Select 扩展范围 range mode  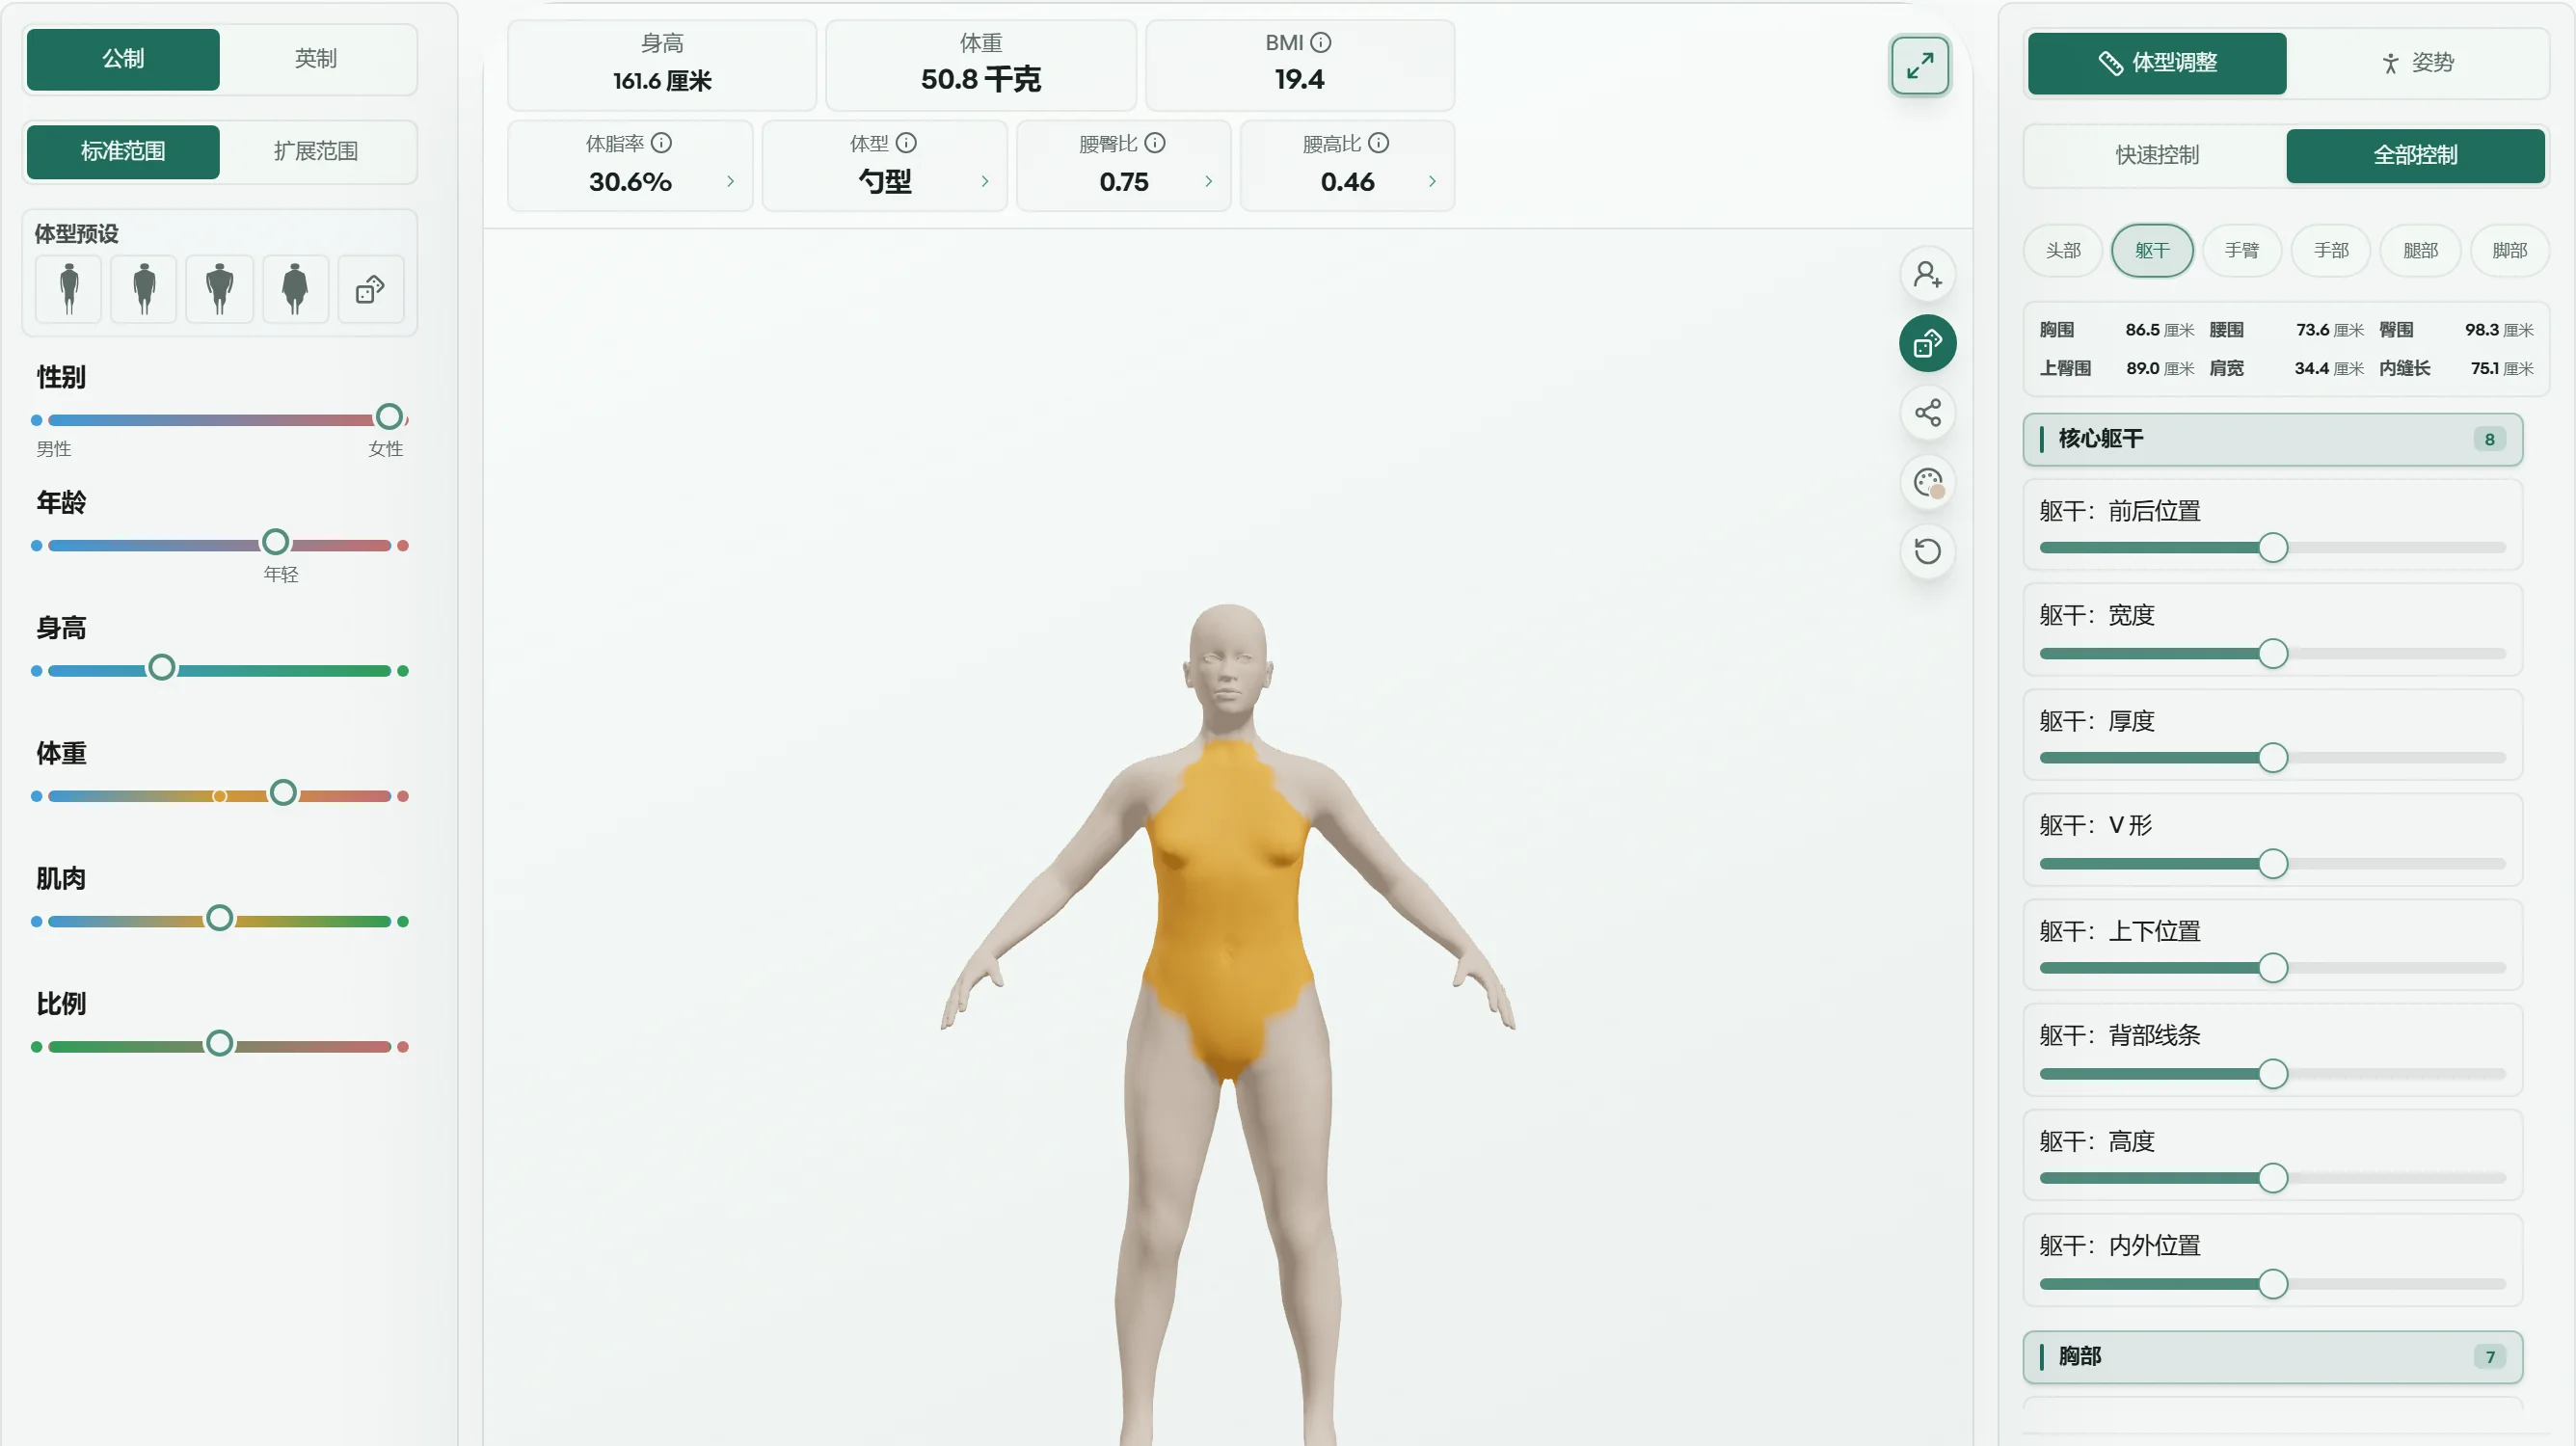click(x=316, y=152)
